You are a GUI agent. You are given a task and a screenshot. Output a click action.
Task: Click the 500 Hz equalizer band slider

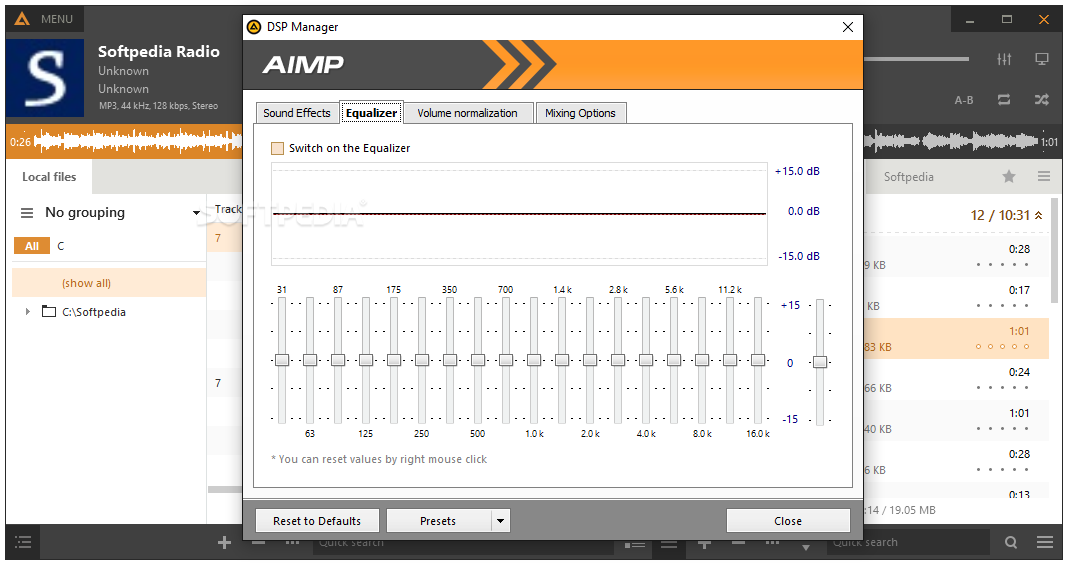tap(477, 361)
